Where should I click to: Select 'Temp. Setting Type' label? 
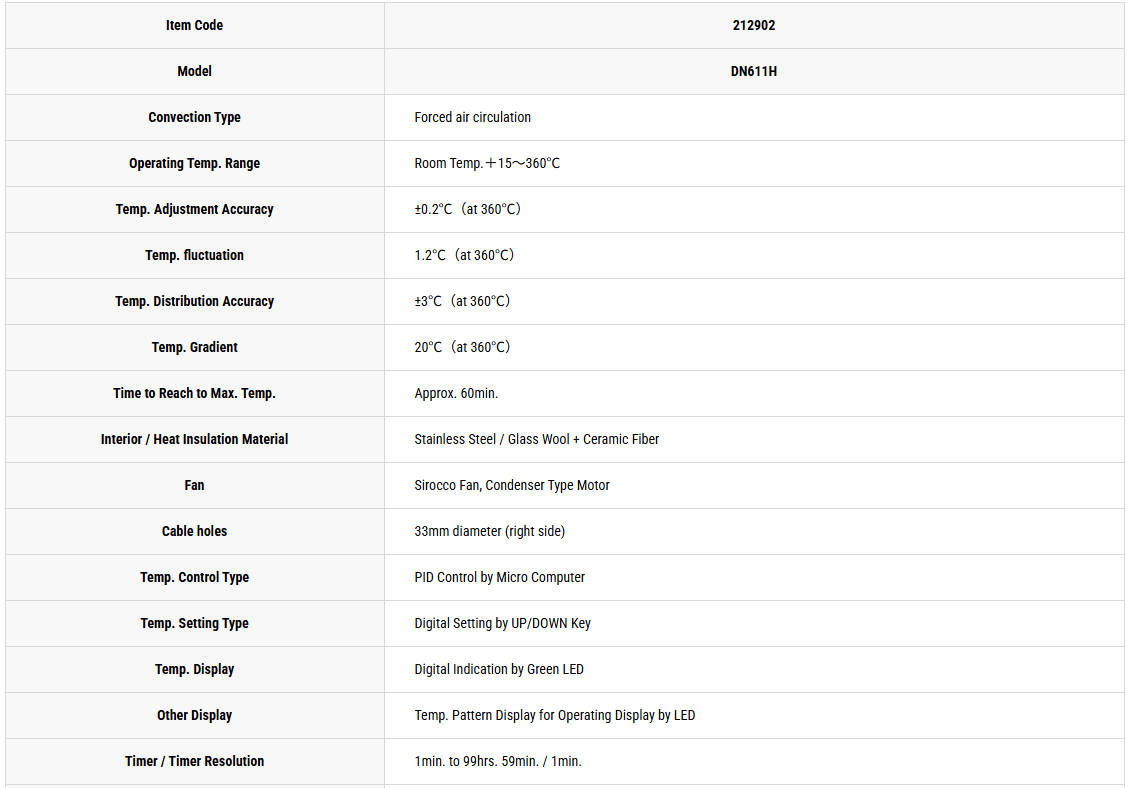point(194,624)
